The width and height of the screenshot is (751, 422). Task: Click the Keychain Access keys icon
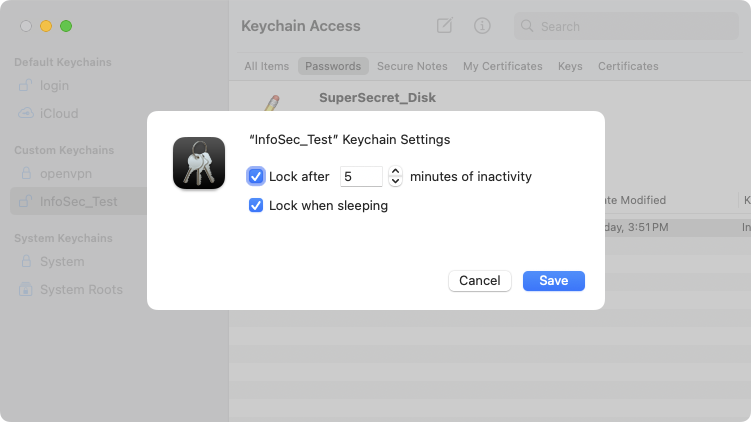click(x=198, y=163)
